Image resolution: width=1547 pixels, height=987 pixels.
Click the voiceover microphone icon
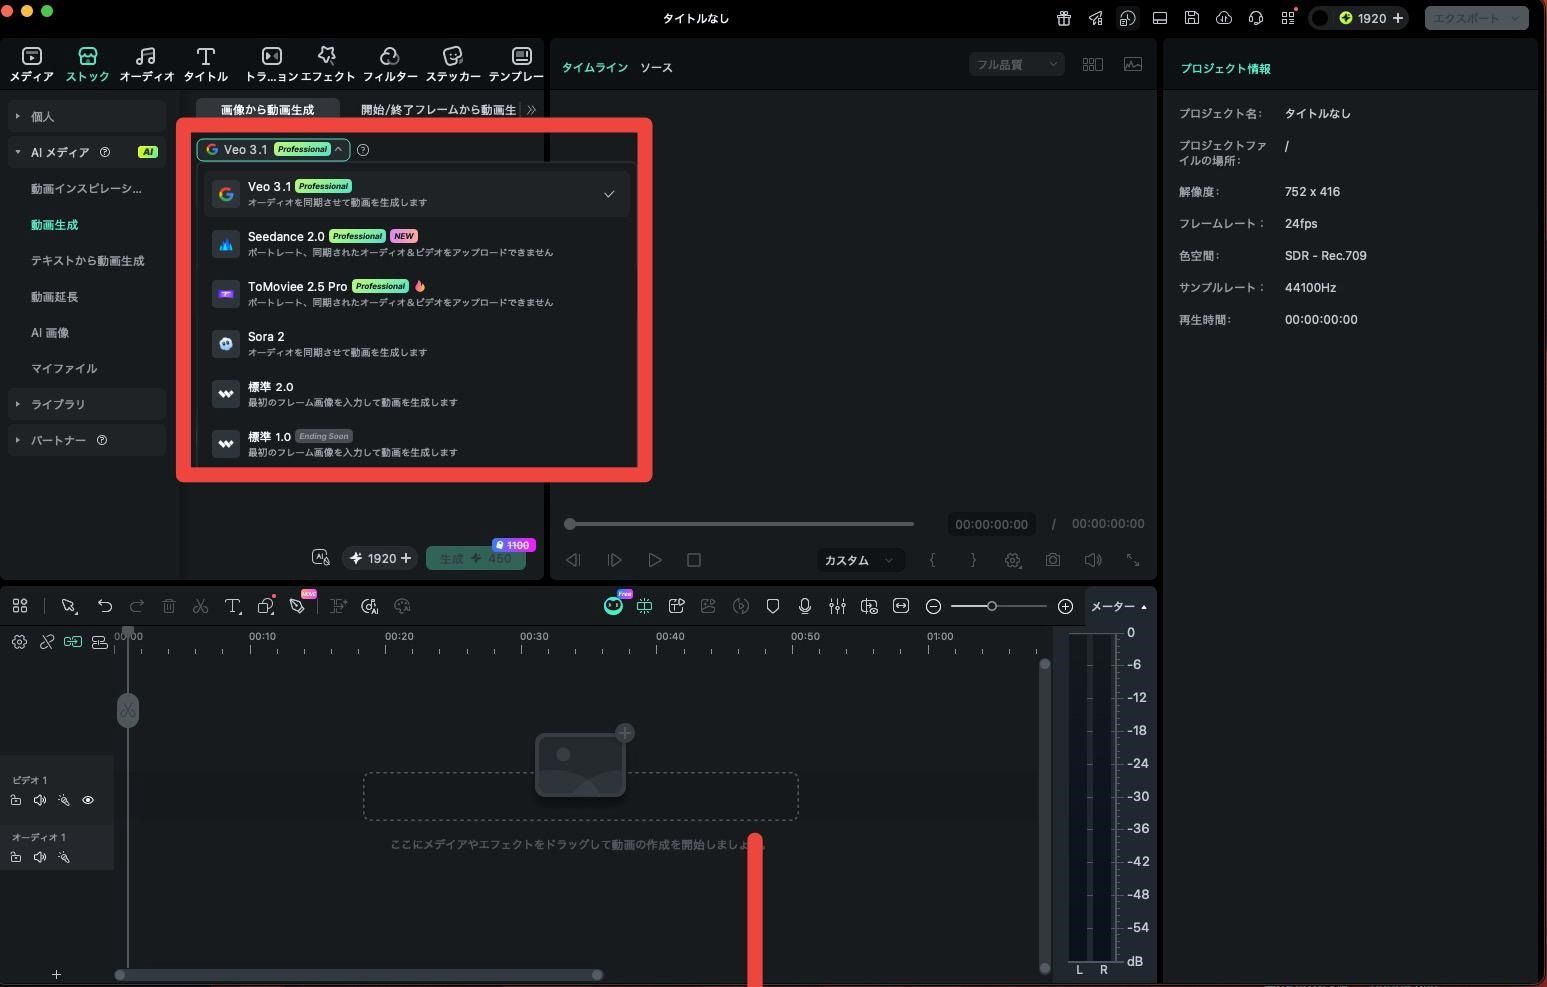805,606
